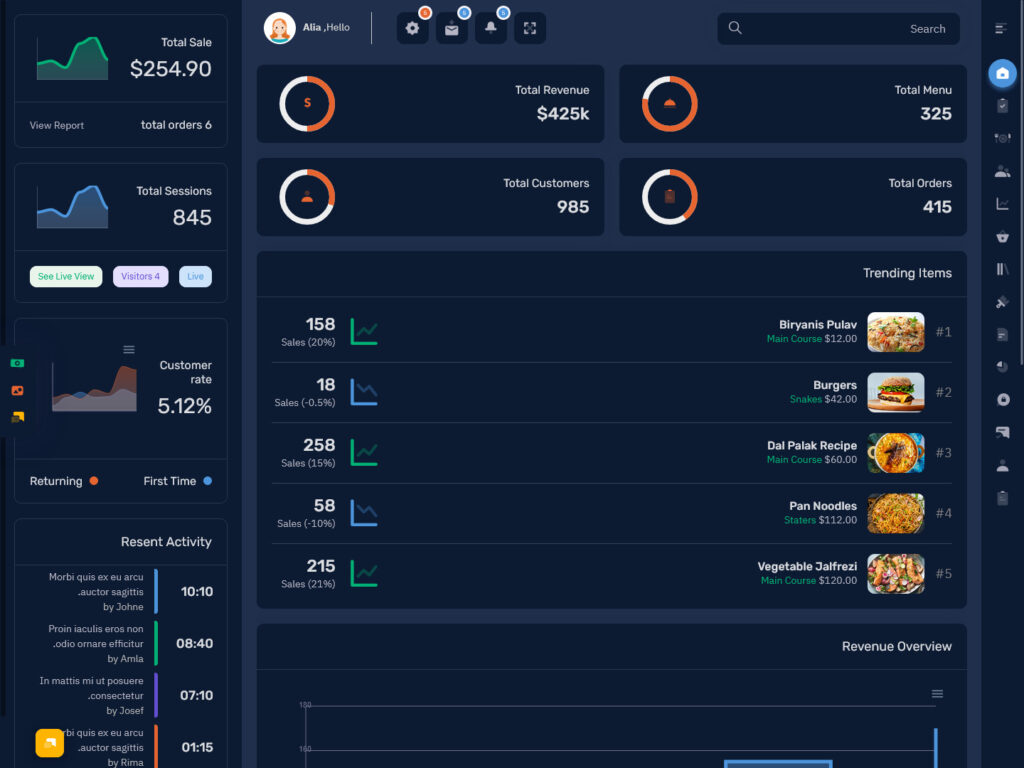Enable the Live indicator under Total Sessions
This screenshot has width=1024, height=768.
(x=195, y=276)
